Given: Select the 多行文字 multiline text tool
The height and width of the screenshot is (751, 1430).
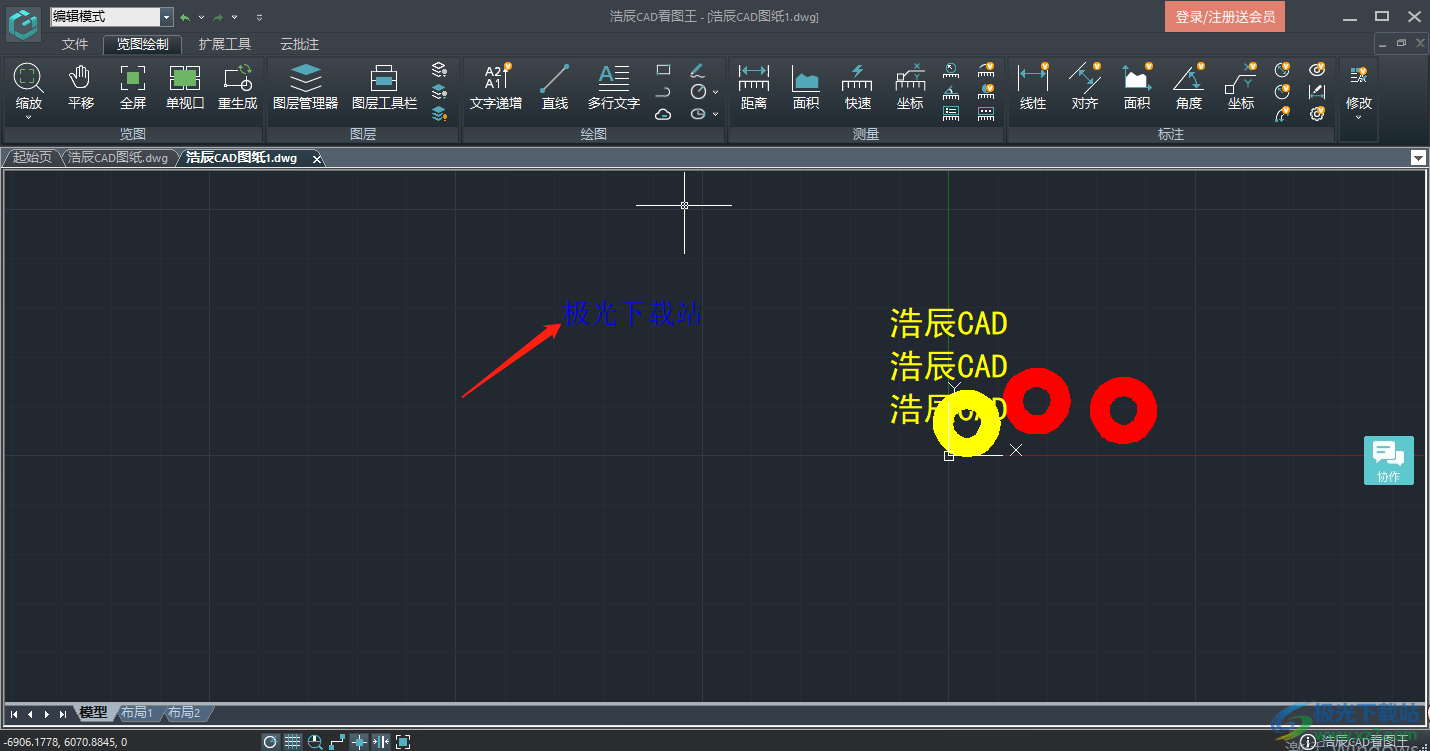Looking at the screenshot, I should coord(613,87).
